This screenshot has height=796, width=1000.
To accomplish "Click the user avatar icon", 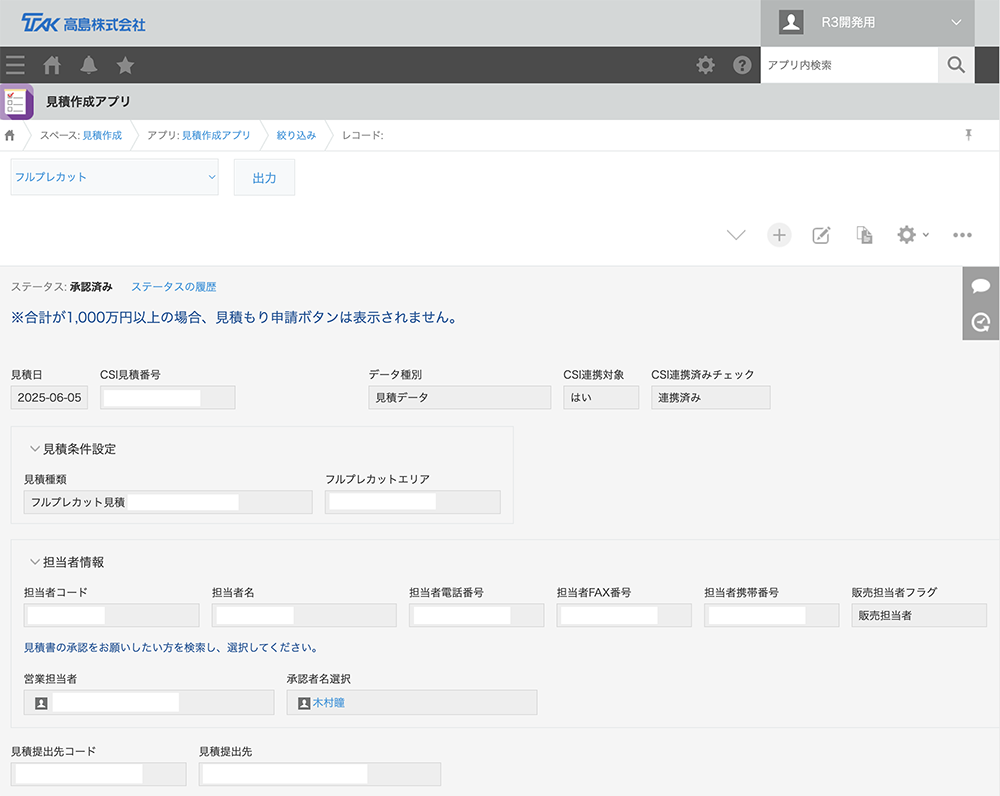I will click(x=791, y=22).
